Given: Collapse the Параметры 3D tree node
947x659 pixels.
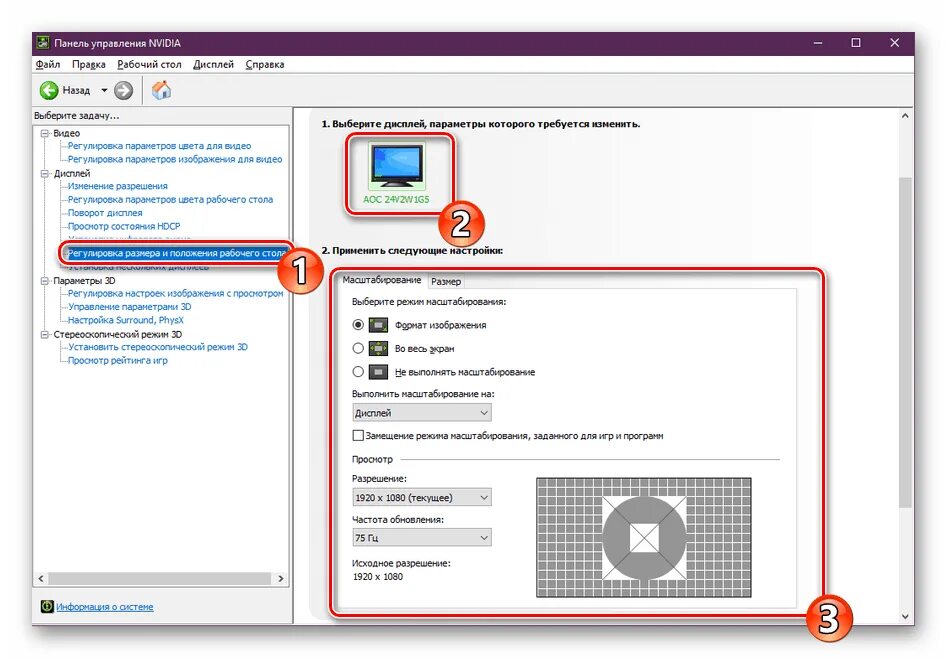Looking at the screenshot, I should [45, 281].
